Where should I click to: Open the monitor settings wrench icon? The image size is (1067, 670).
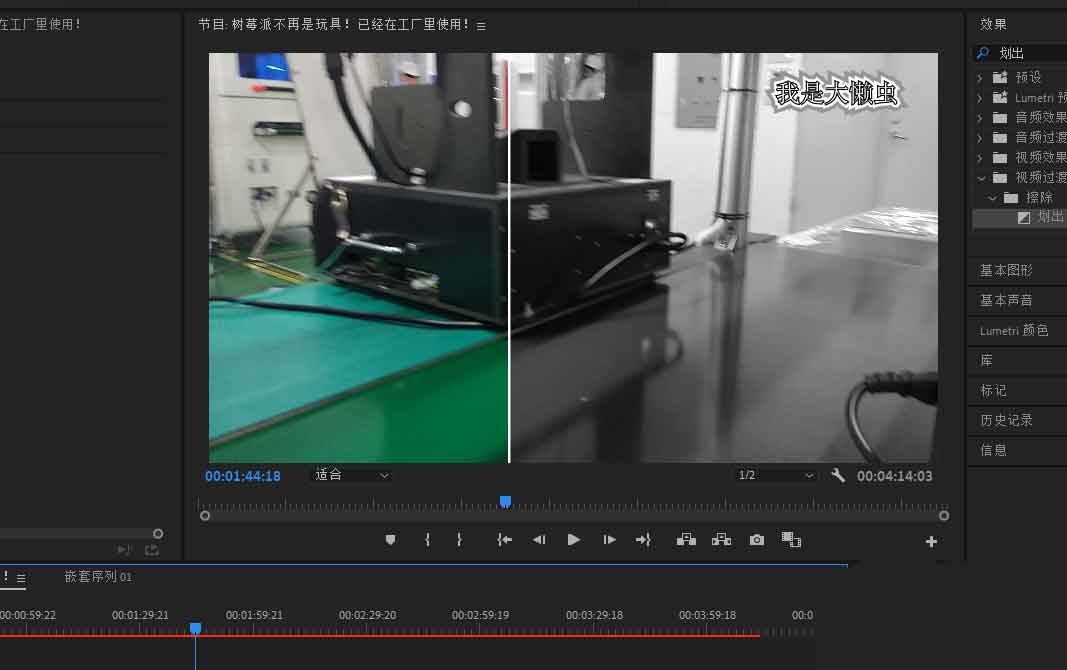coord(838,476)
